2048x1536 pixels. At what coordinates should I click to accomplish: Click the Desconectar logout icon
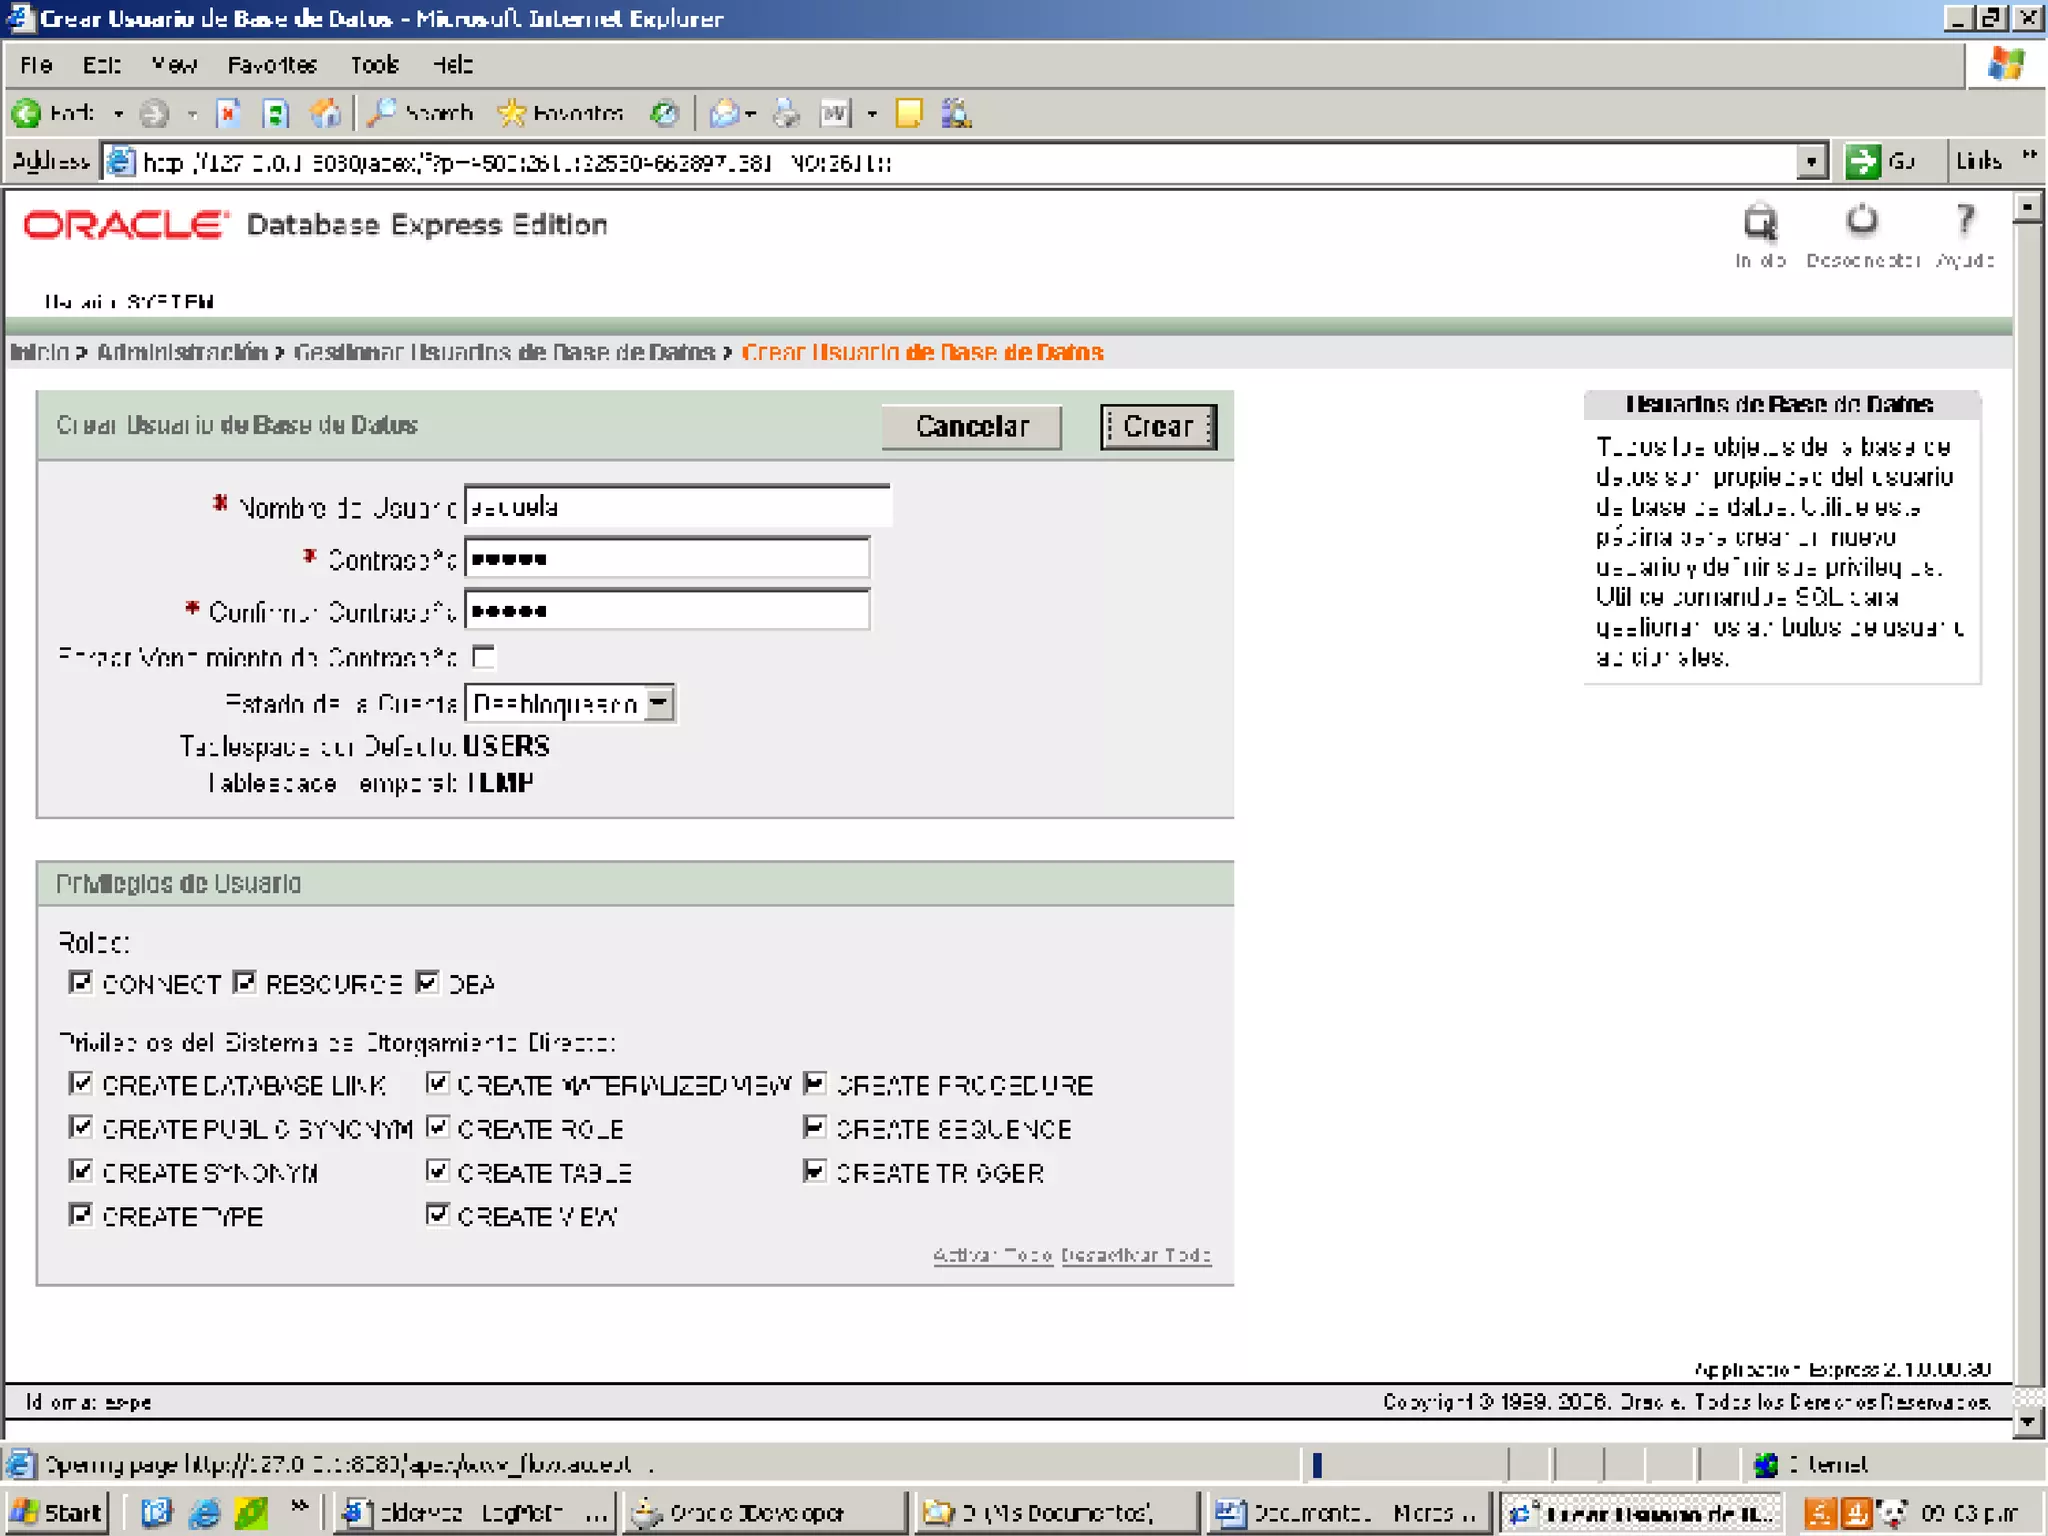tap(1861, 221)
